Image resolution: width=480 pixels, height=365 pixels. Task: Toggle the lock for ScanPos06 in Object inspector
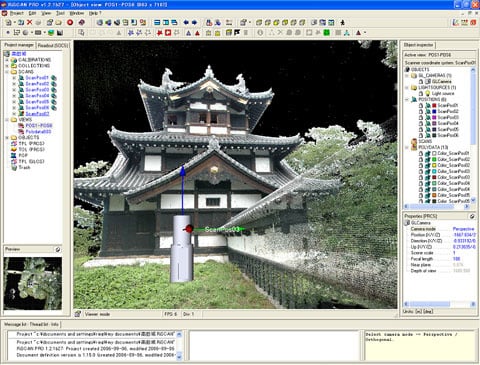coord(421,135)
